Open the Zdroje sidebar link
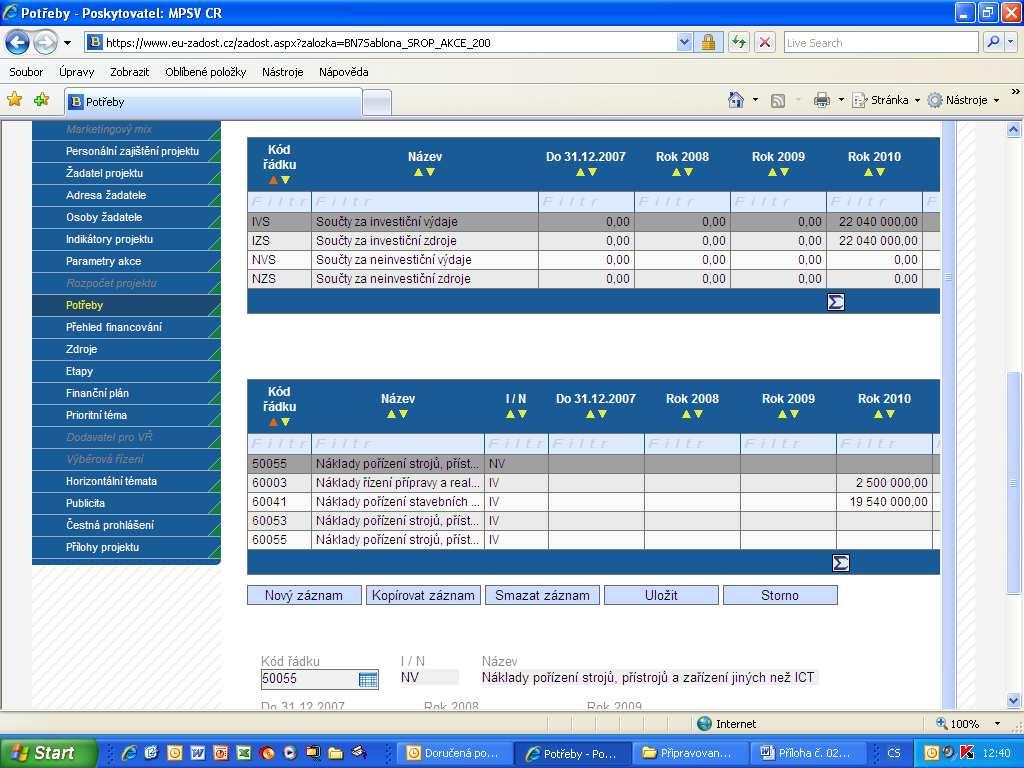 (82, 349)
